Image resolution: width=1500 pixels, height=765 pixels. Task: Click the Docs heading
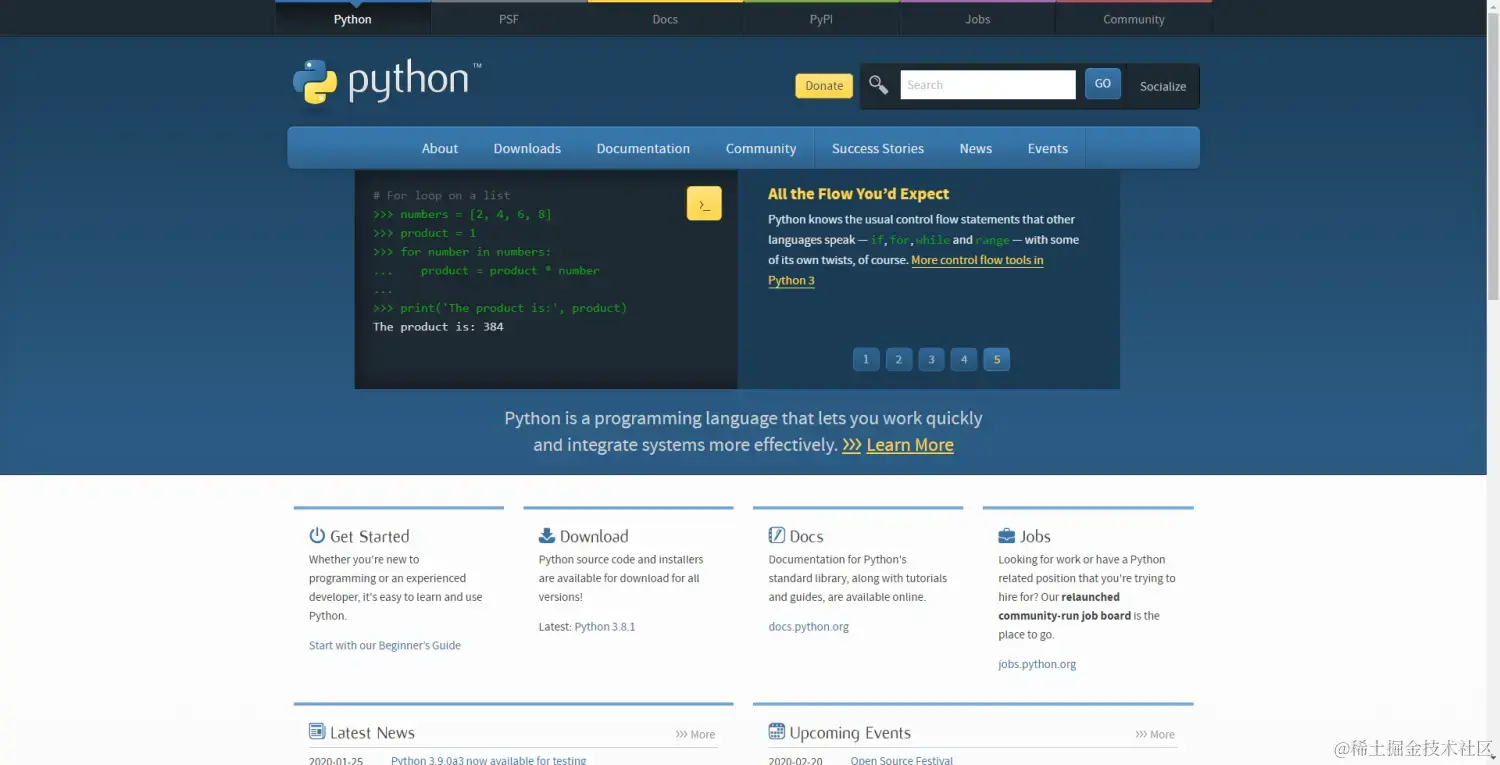807,536
